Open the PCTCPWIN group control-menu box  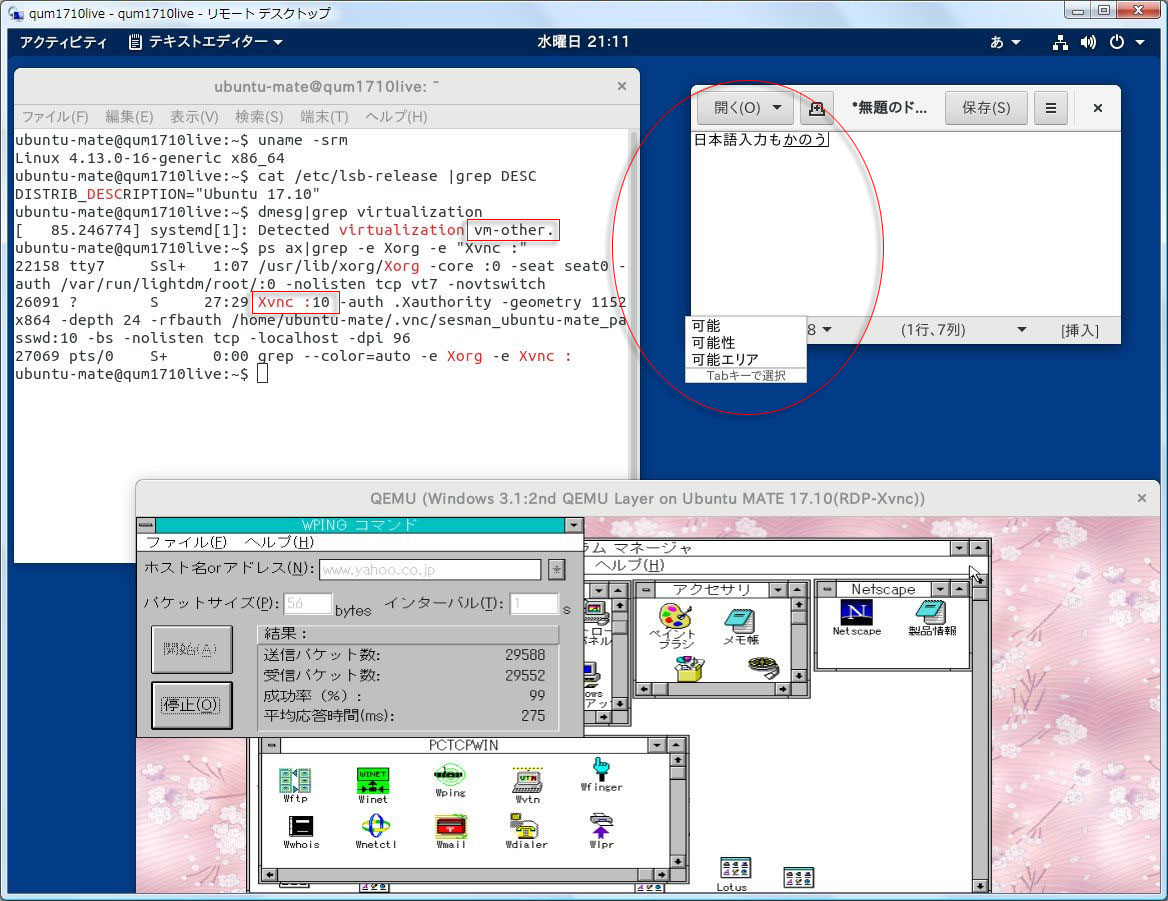click(x=272, y=745)
